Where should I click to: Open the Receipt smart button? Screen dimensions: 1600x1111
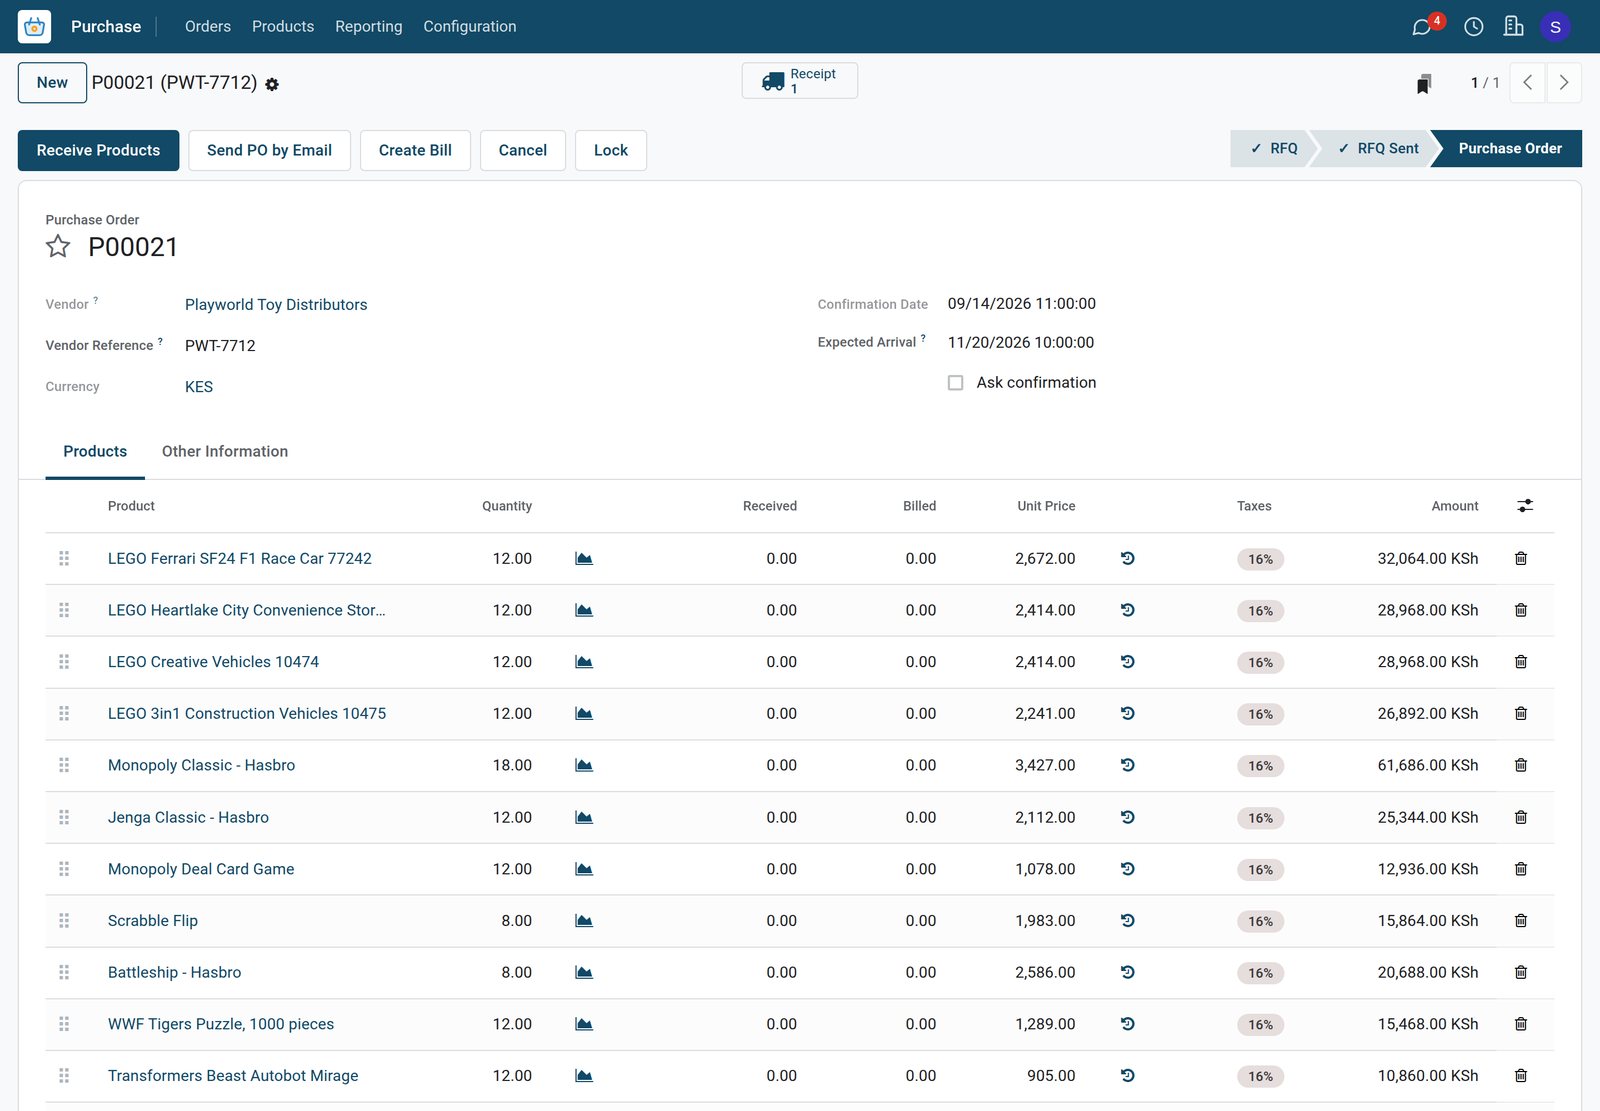(x=800, y=81)
